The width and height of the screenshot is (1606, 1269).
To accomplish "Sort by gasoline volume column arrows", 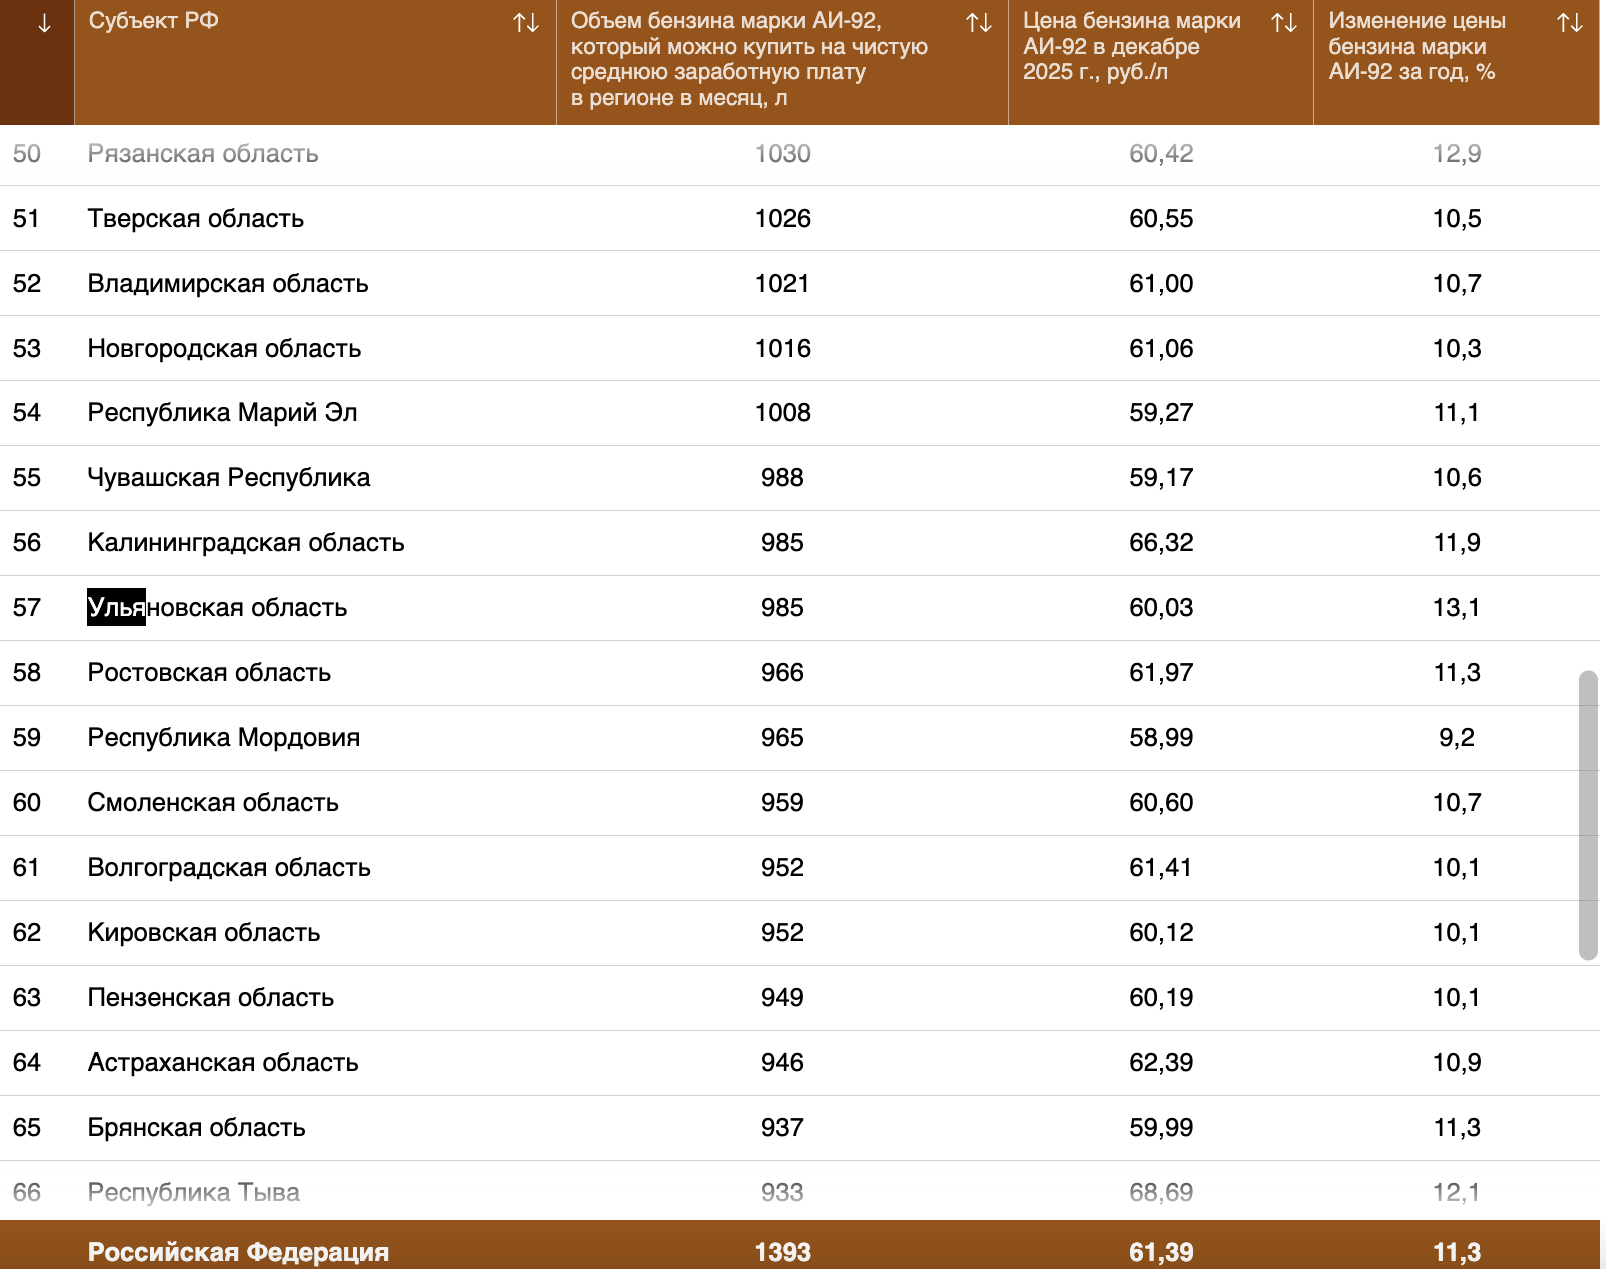I will (x=978, y=23).
